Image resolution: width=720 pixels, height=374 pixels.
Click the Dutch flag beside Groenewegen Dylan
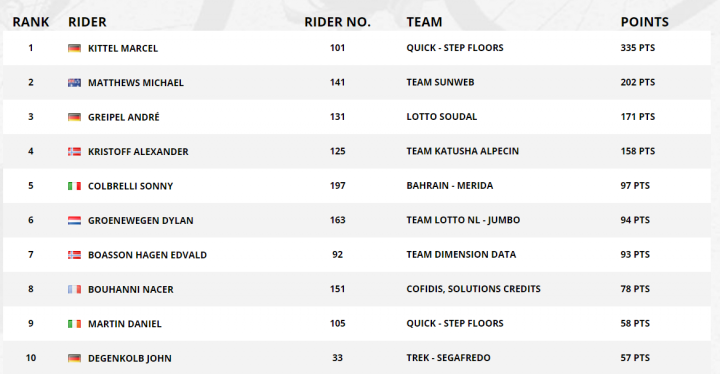[74, 221]
